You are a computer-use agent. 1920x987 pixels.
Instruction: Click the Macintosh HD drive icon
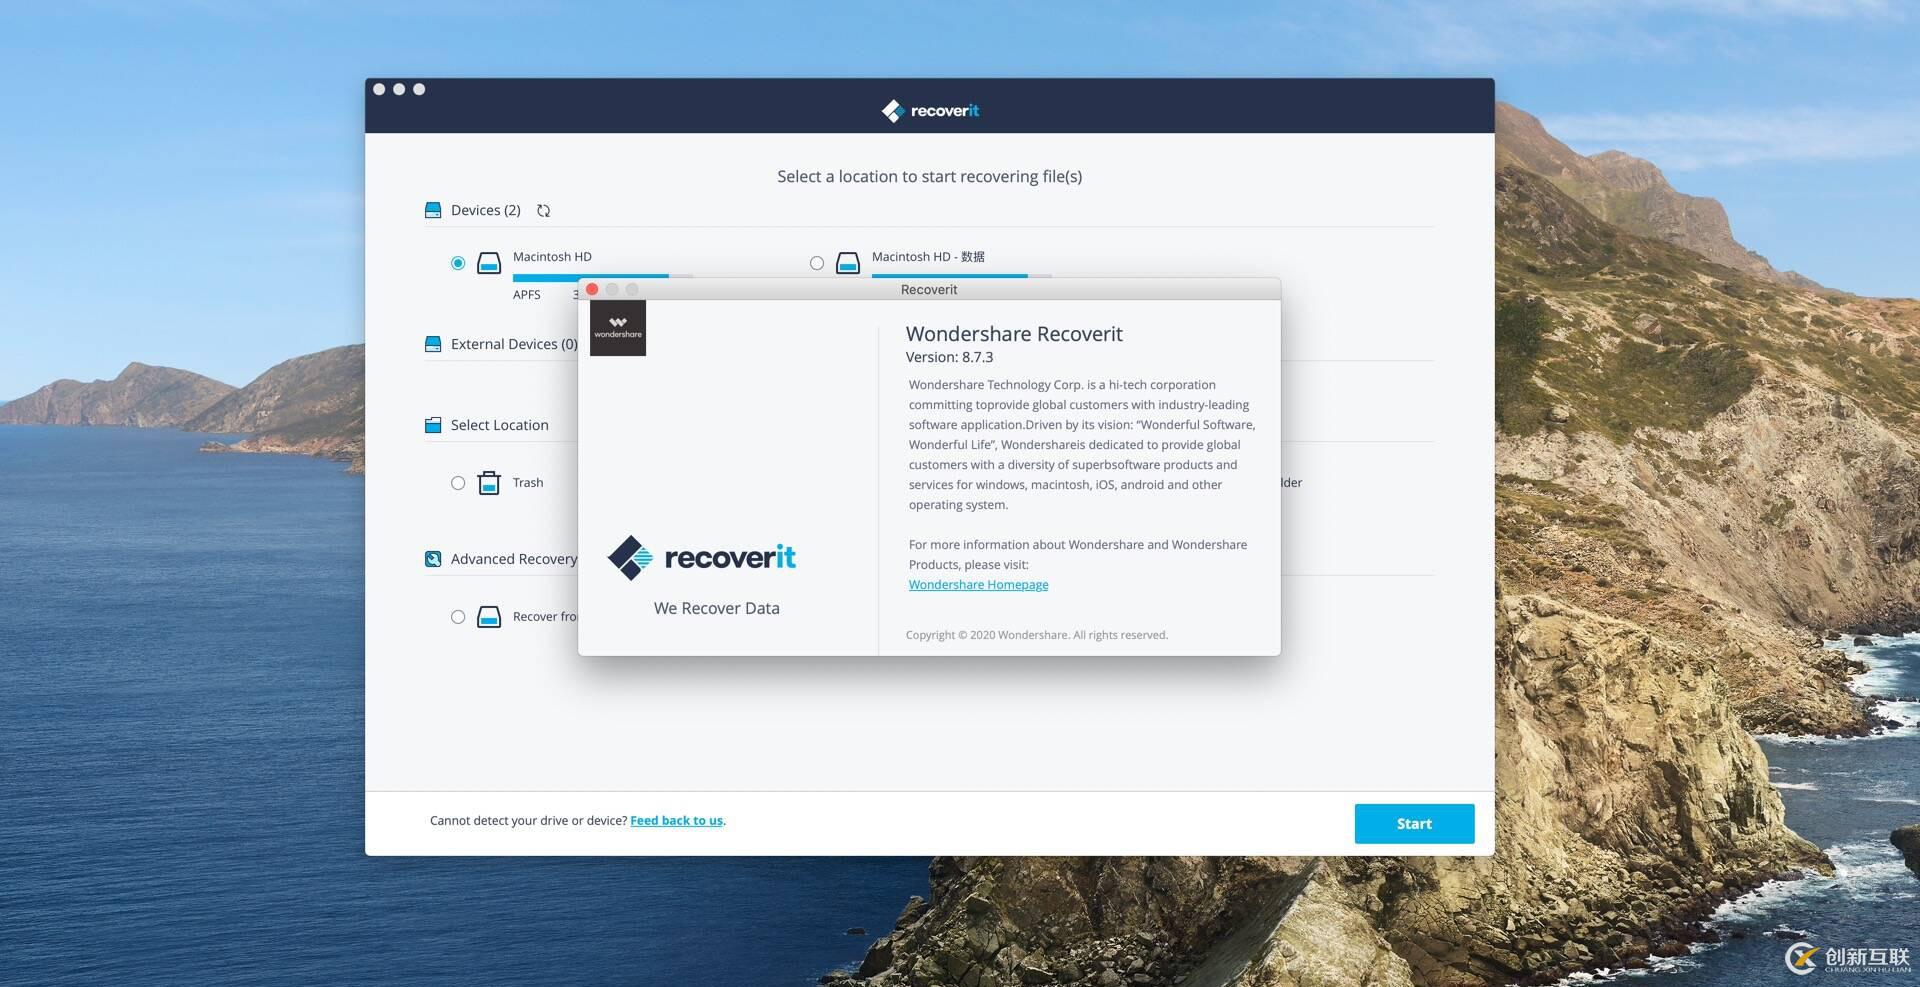tap(489, 263)
